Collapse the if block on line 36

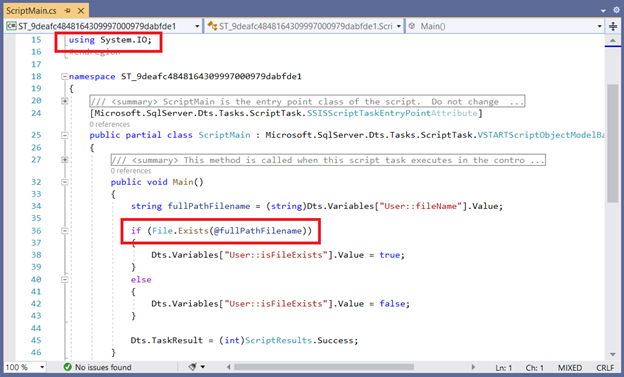click(x=64, y=230)
